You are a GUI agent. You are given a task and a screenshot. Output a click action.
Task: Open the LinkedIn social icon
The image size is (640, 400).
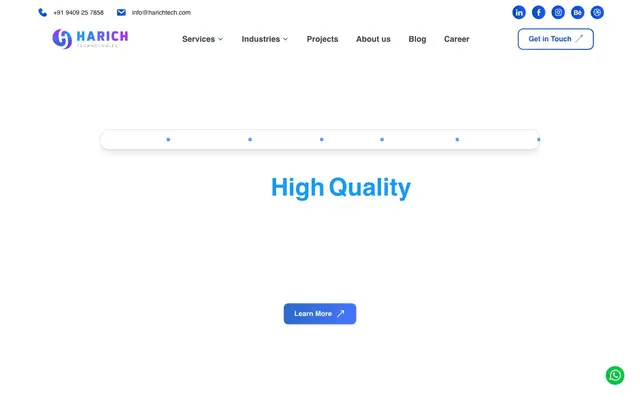tap(519, 12)
